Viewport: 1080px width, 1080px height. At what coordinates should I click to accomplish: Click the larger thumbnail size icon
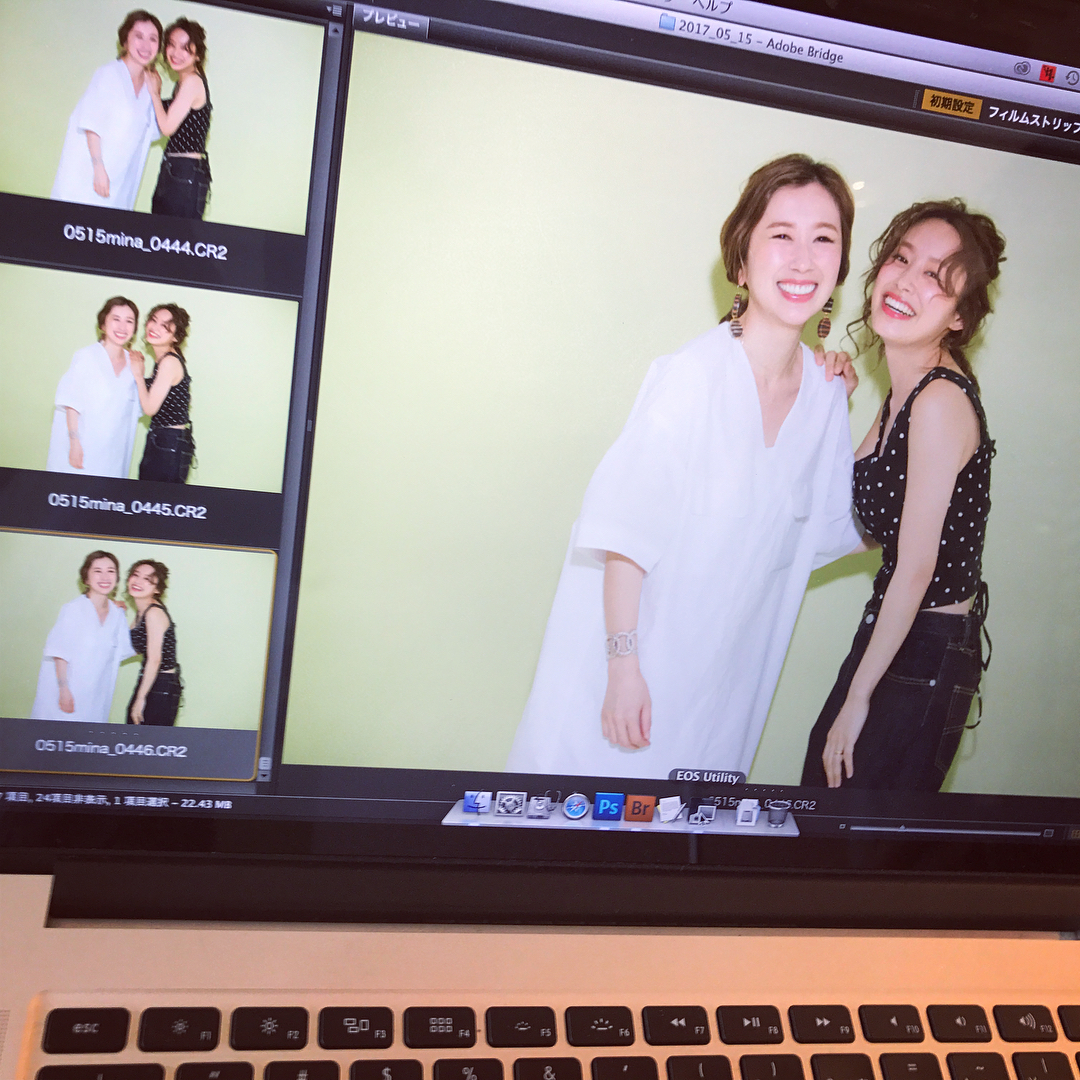point(1048,832)
